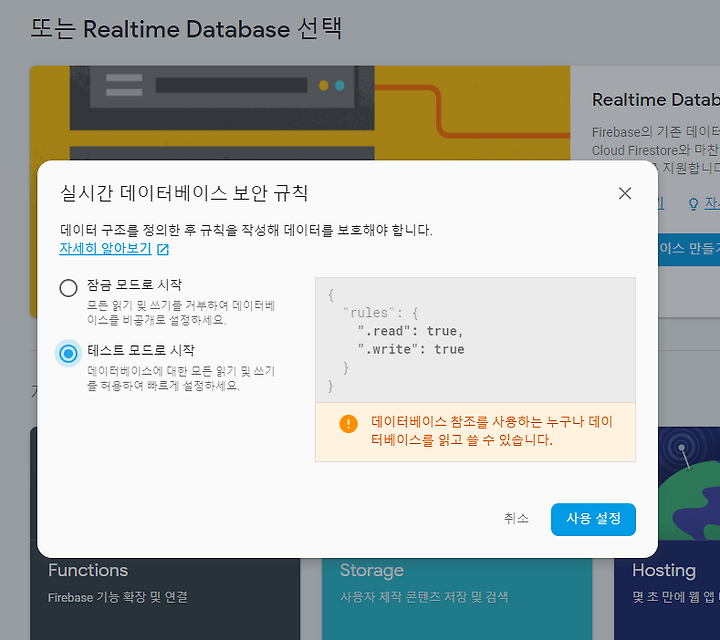Click 사용자 제작 콘텐츠 저장 및 검색 text

click(424, 597)
